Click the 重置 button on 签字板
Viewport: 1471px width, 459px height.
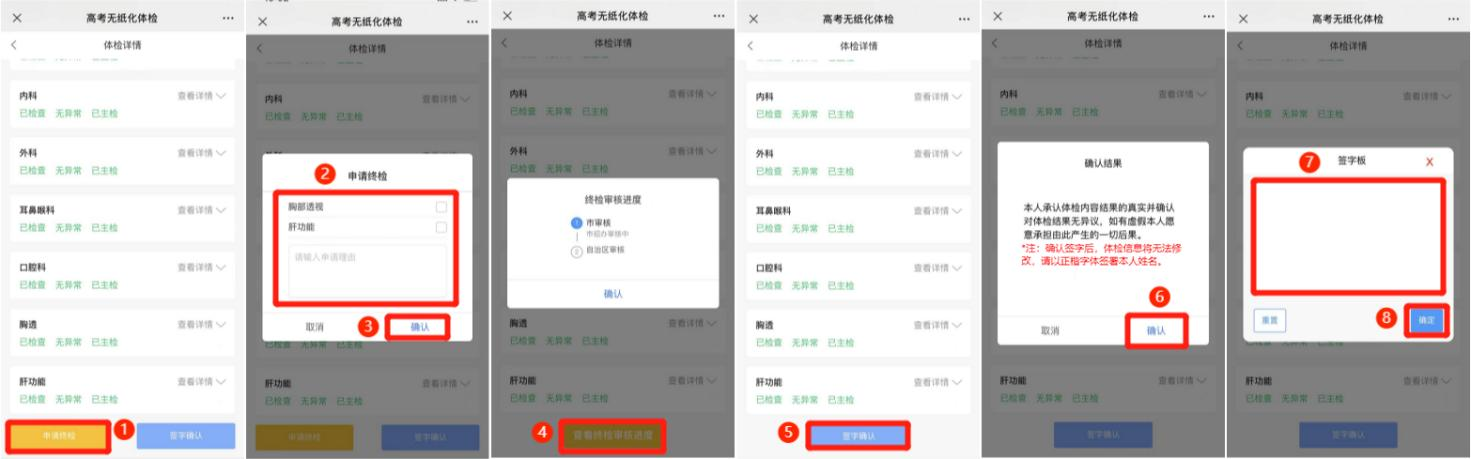(1269, 320)
